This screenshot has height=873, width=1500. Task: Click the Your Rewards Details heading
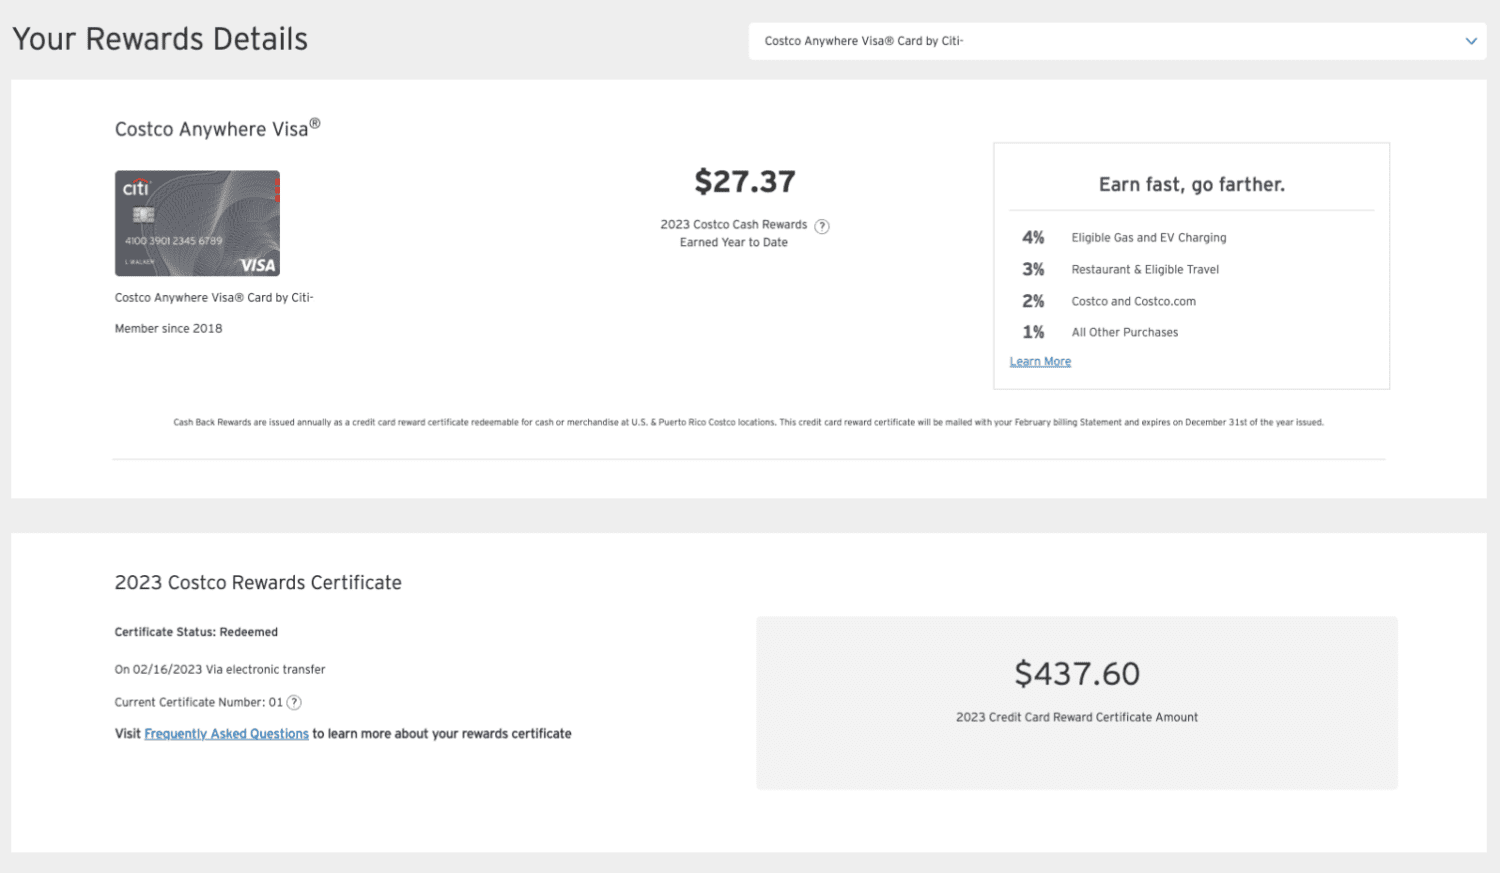160,39
